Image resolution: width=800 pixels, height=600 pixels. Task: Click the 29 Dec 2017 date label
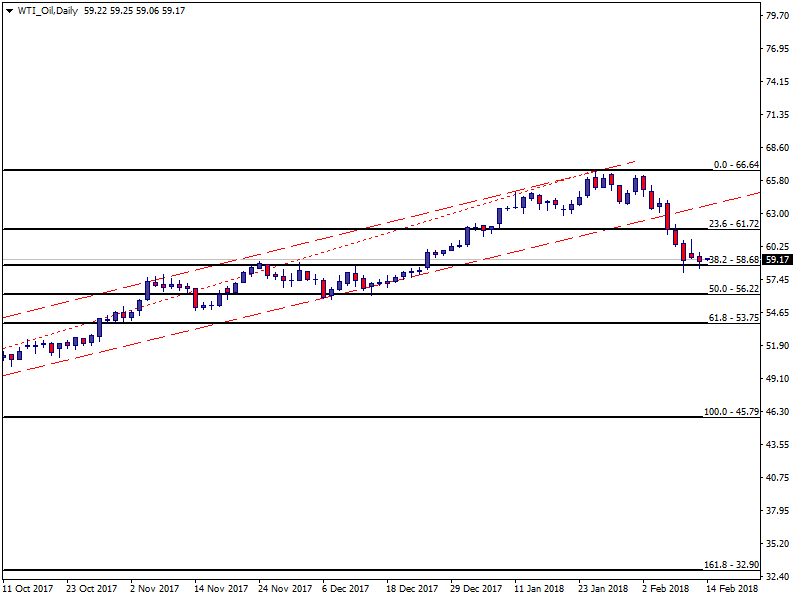[x=475, y=589]
